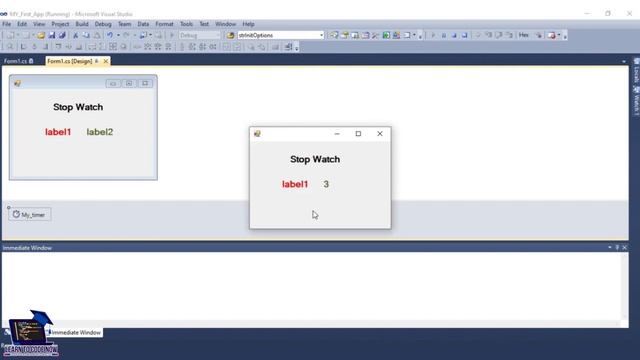Select the Immediate Window bottom tab

click(76, 332)
